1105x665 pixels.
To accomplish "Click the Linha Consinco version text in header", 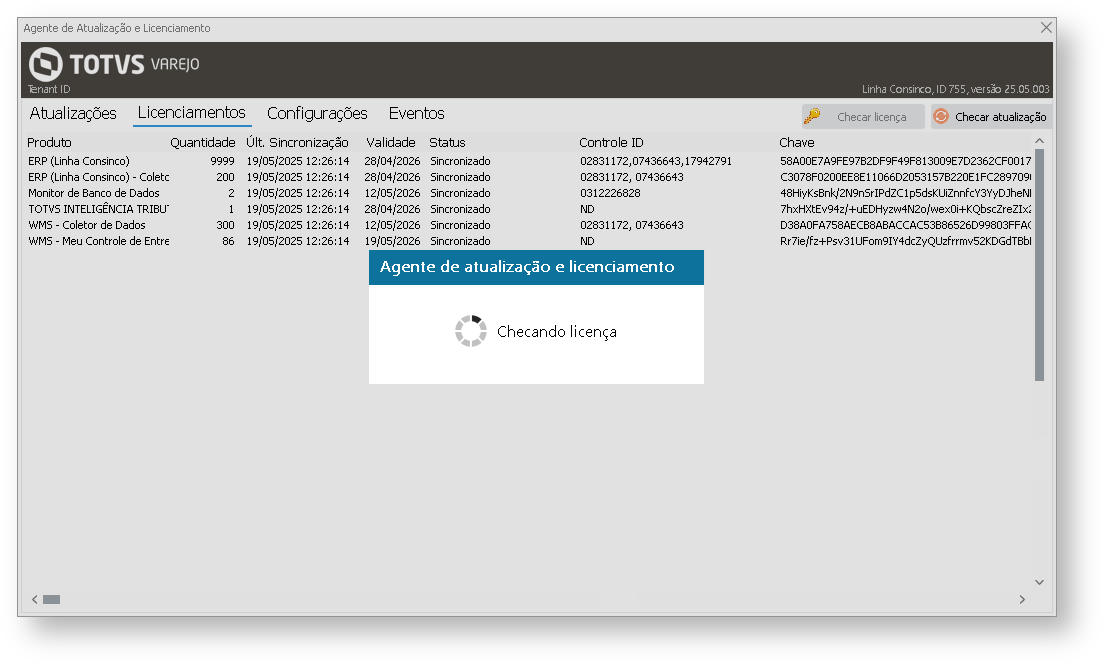I will [x=956, y=89].
